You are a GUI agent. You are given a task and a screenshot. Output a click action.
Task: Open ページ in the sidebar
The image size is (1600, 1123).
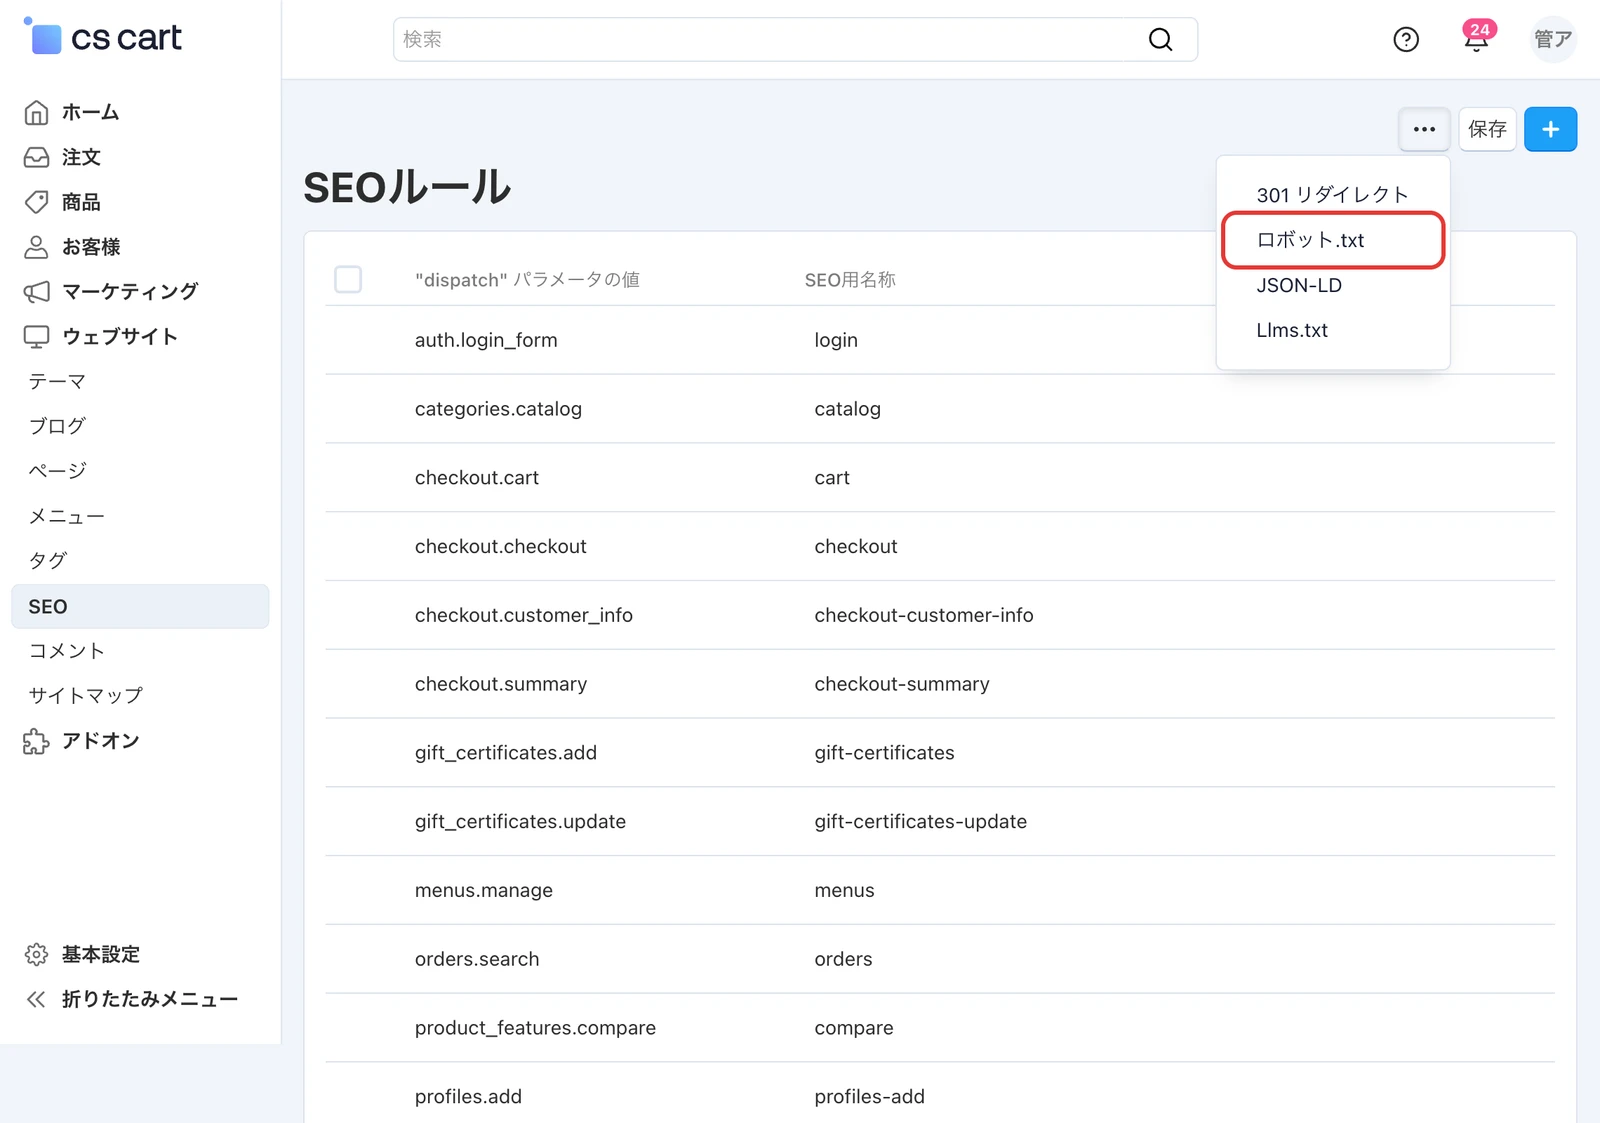[57, 471]
